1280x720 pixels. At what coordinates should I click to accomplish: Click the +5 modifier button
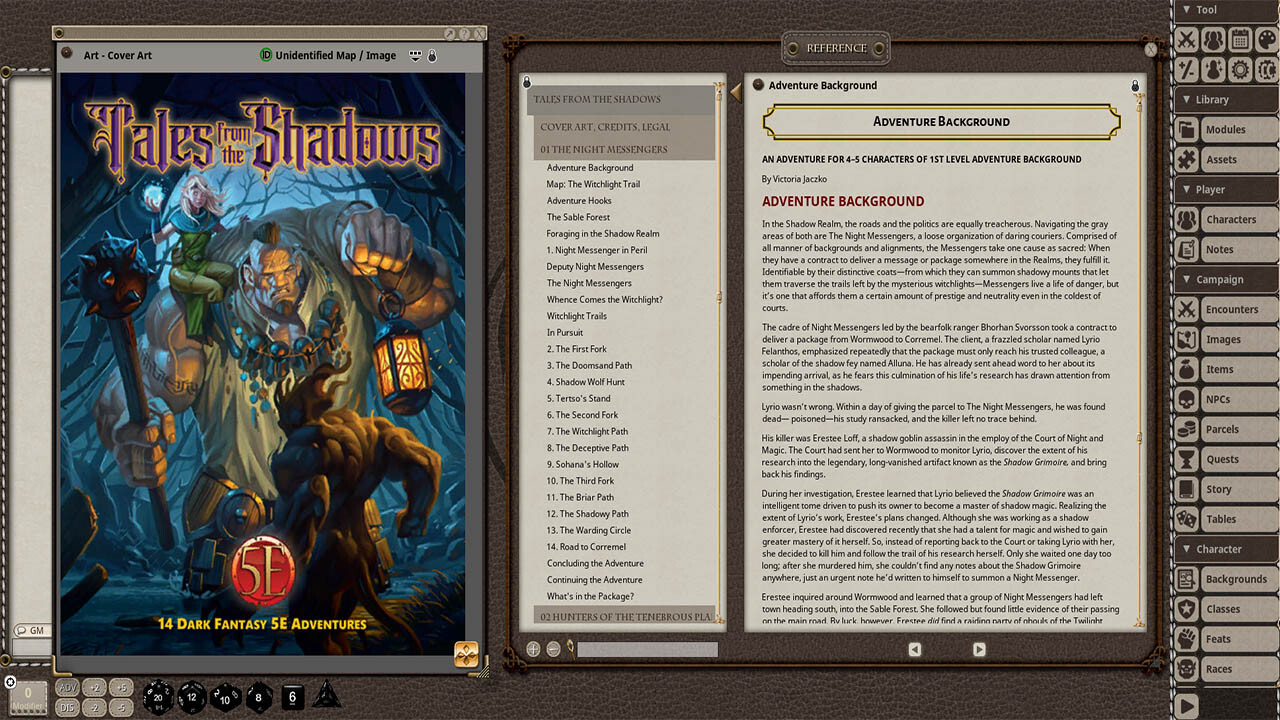(x=120, y=688)
